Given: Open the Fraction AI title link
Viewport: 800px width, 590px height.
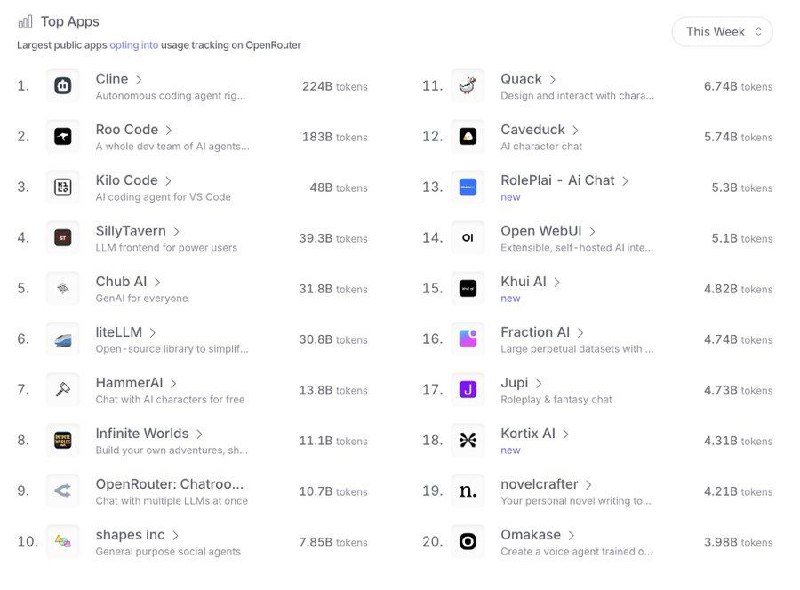Looking at the screenshot, I should (x=535, y=332).
